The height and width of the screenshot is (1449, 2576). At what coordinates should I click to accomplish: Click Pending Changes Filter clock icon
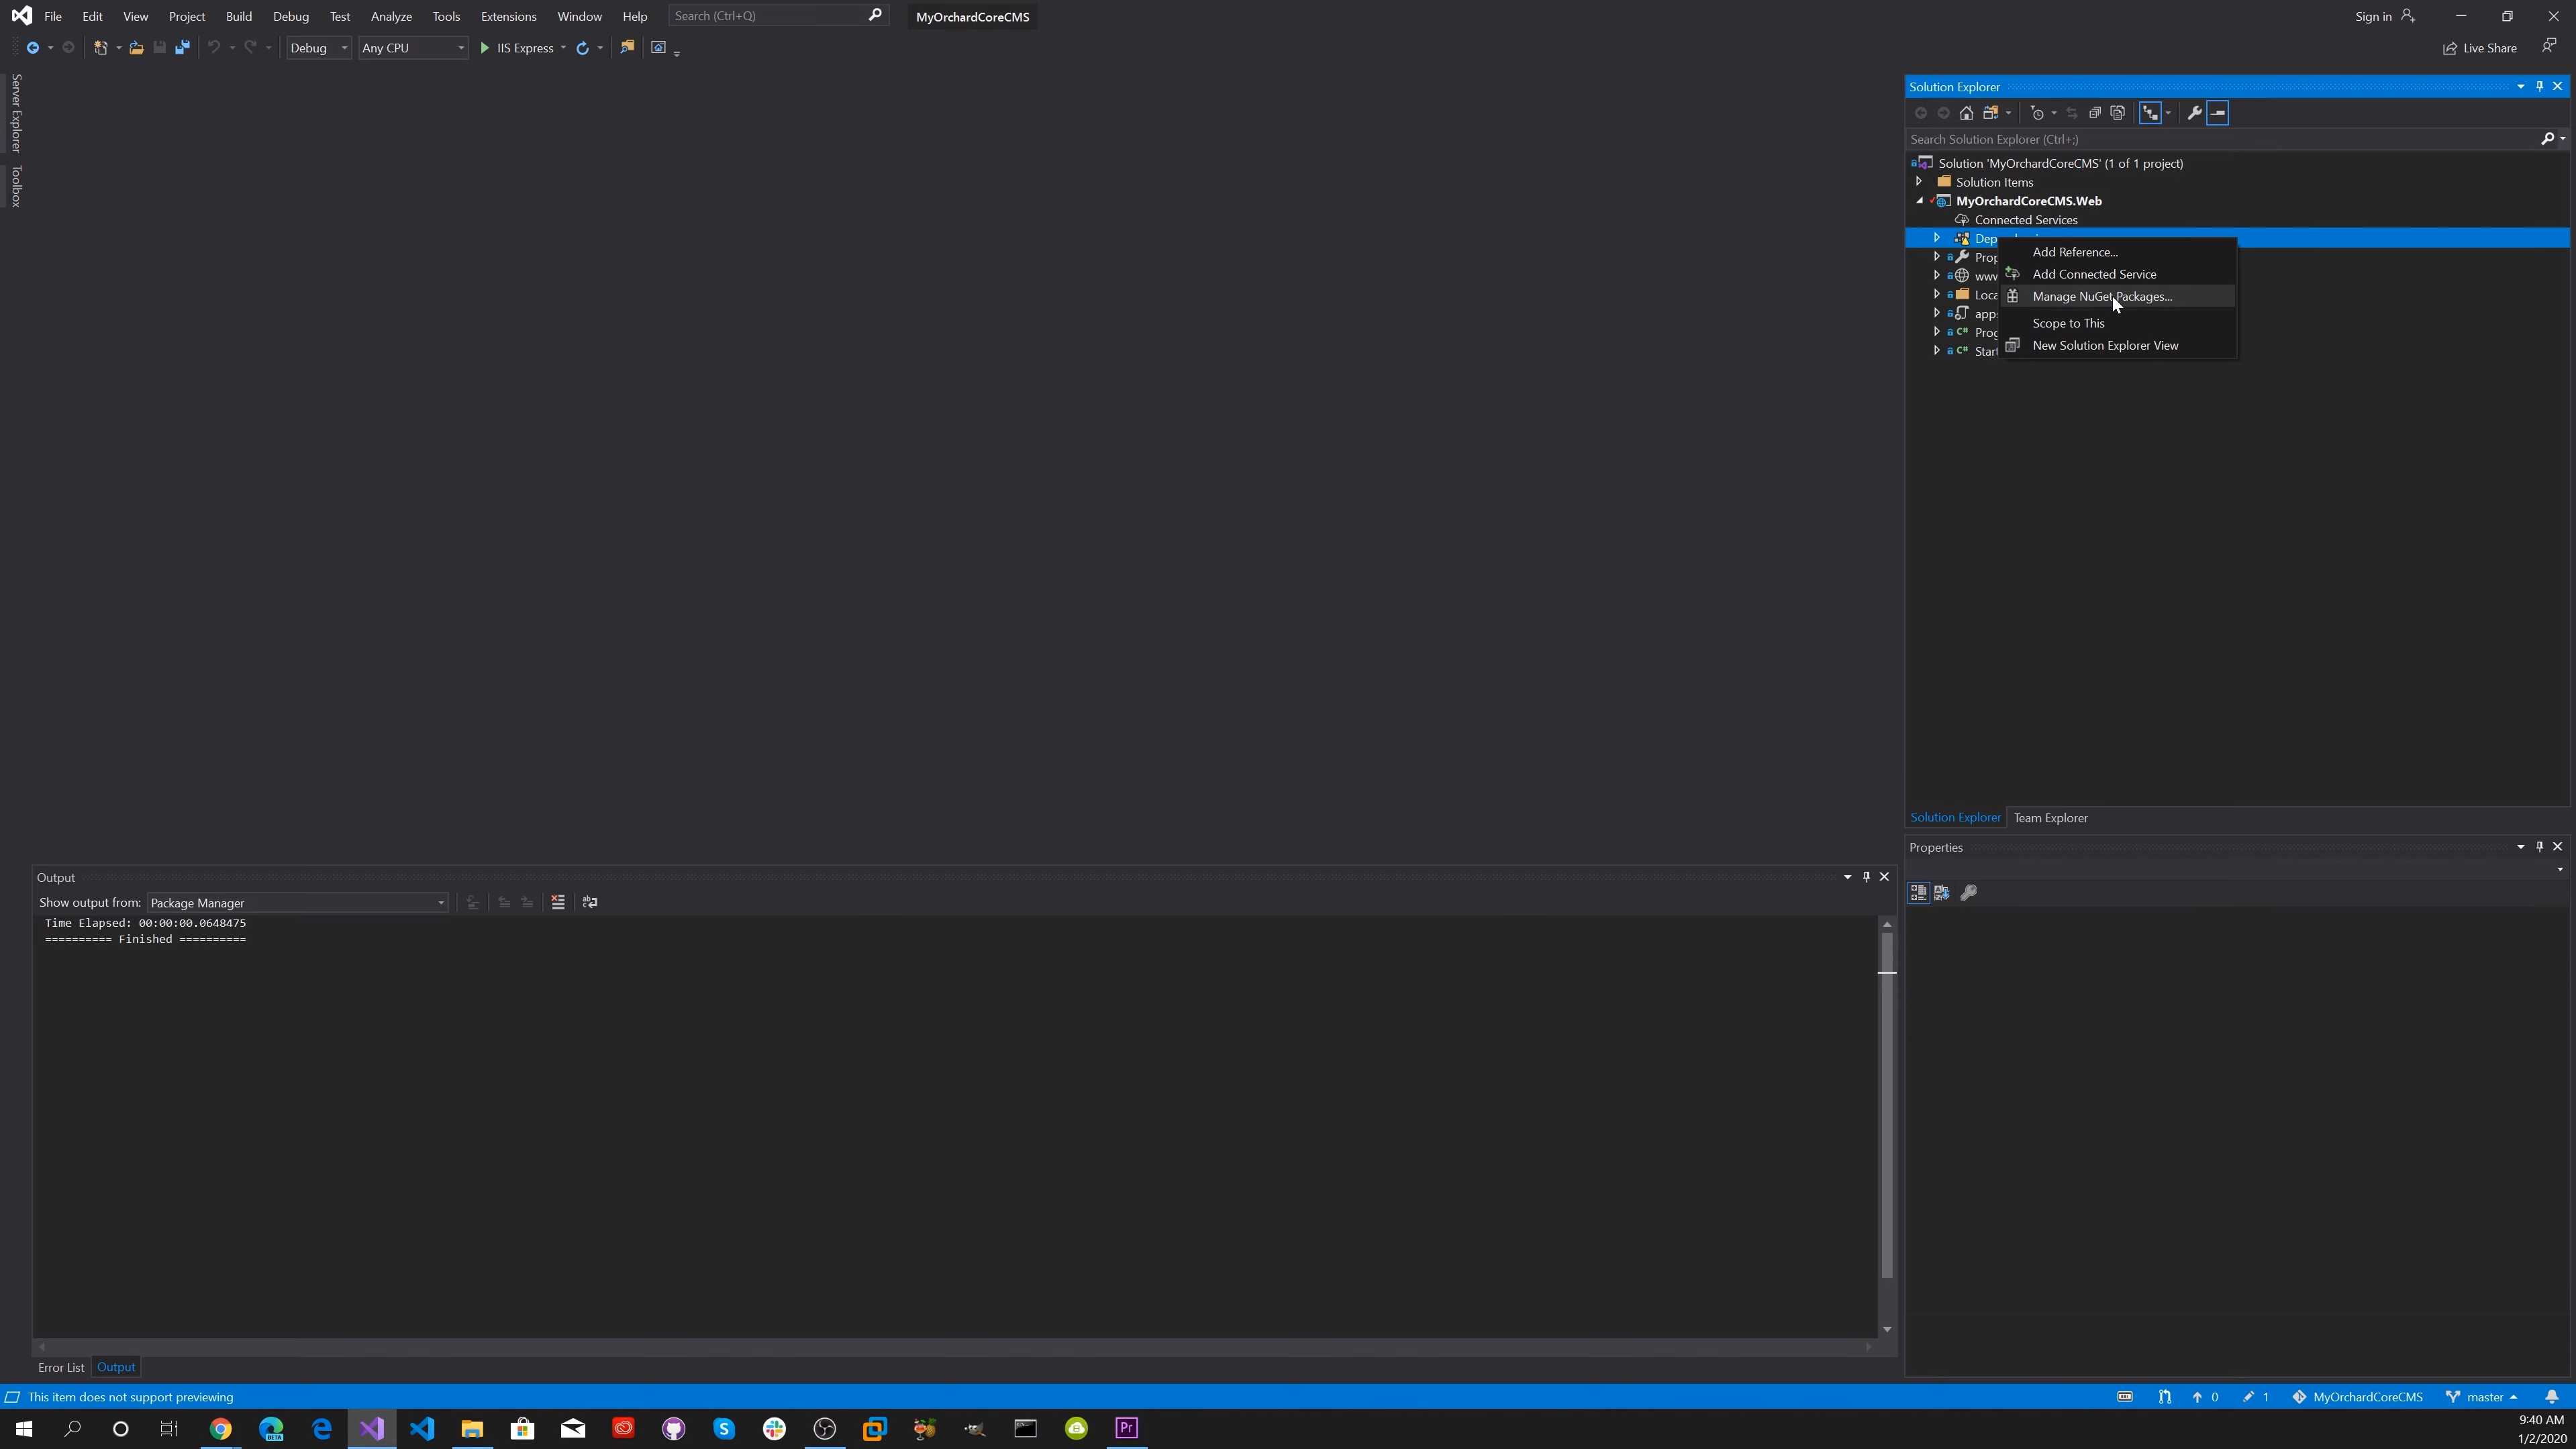point(2037,113)
